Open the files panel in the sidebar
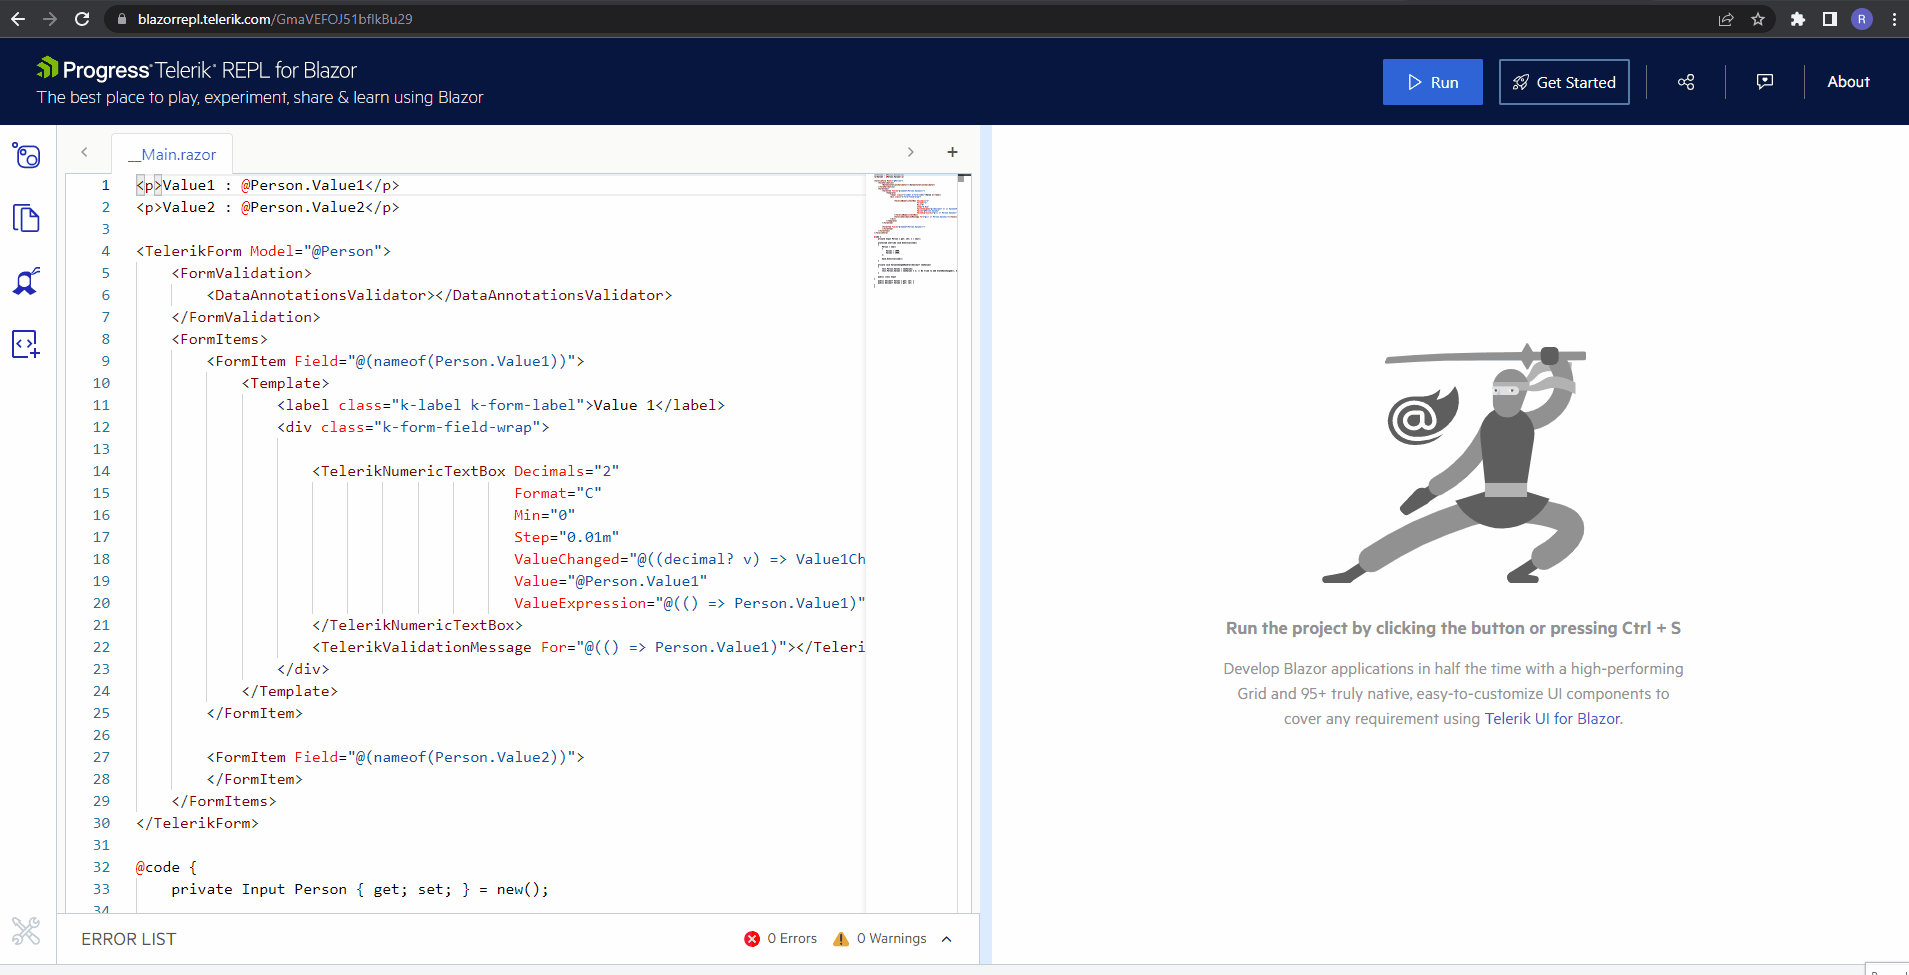The width and height of the screenshot is (1909, 975). [27, 218]
